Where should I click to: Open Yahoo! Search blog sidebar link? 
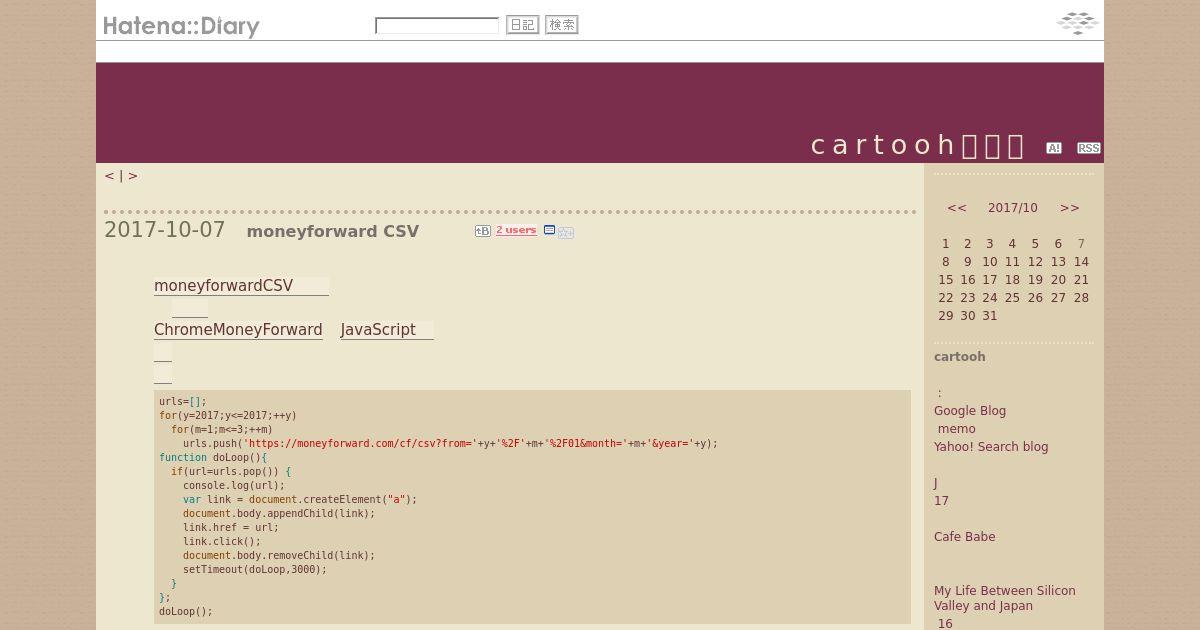(x=991, y=447)
